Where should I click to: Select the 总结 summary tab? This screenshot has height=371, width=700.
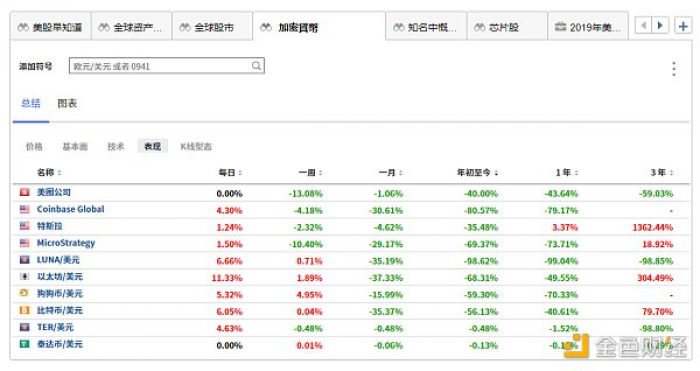point(31,104)
